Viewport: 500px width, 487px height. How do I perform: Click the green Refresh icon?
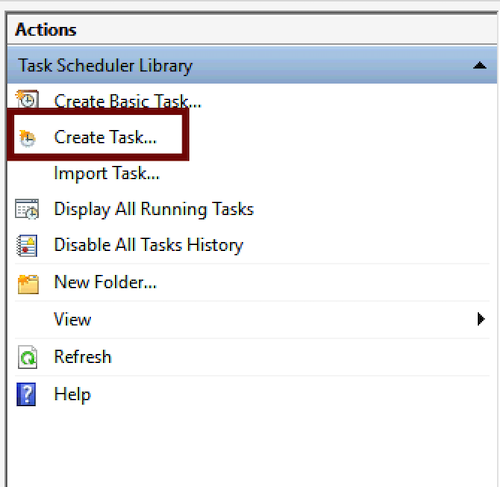coord(27,357)
